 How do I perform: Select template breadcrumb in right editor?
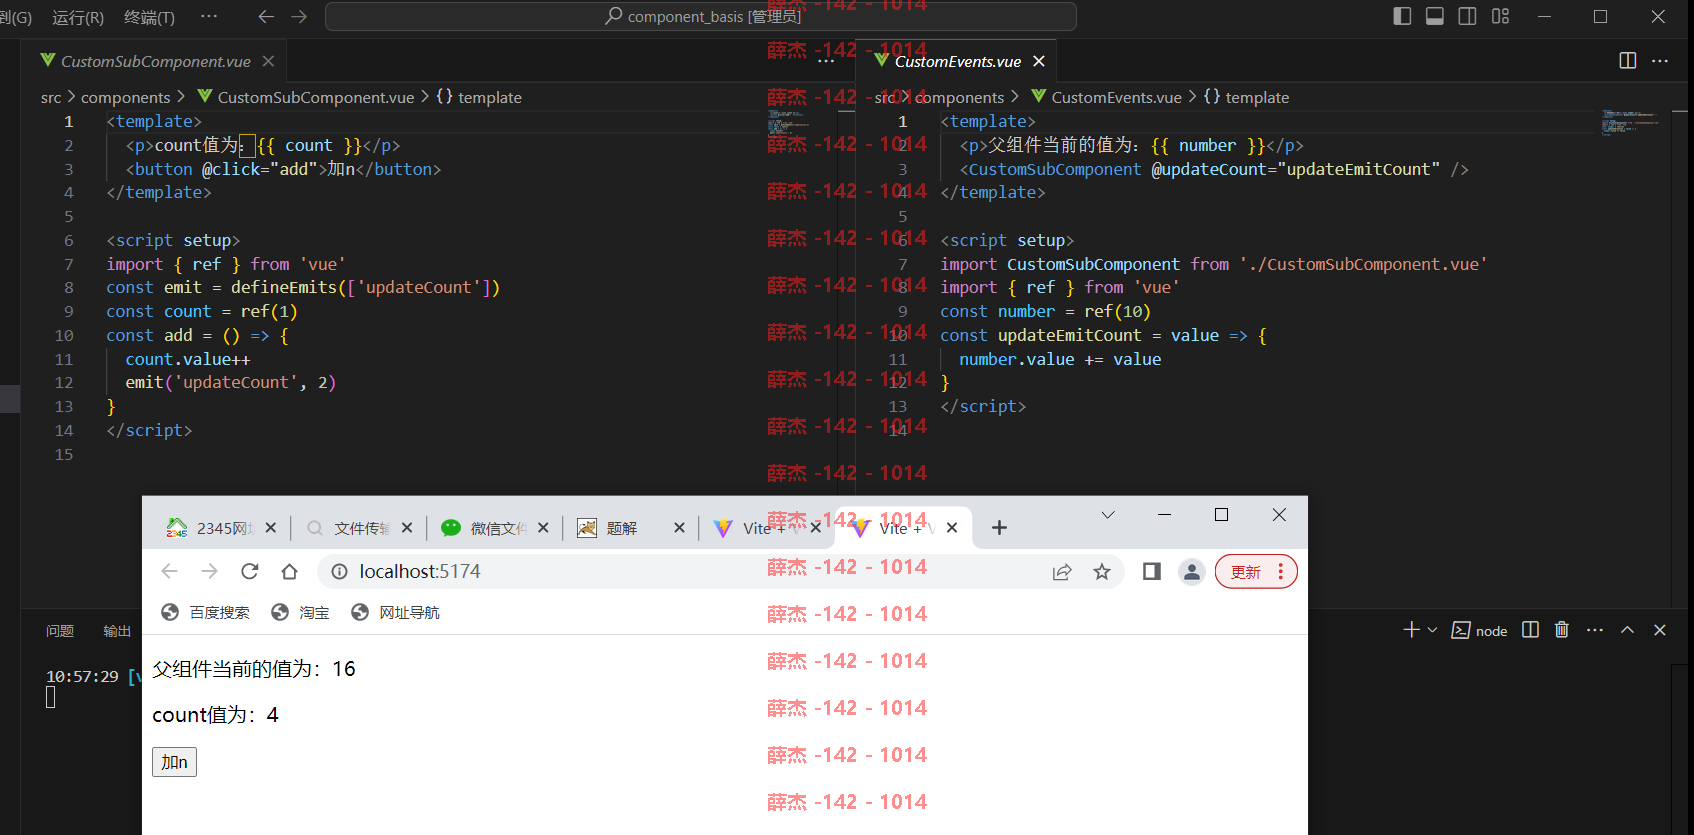(x=1257, y=97)
